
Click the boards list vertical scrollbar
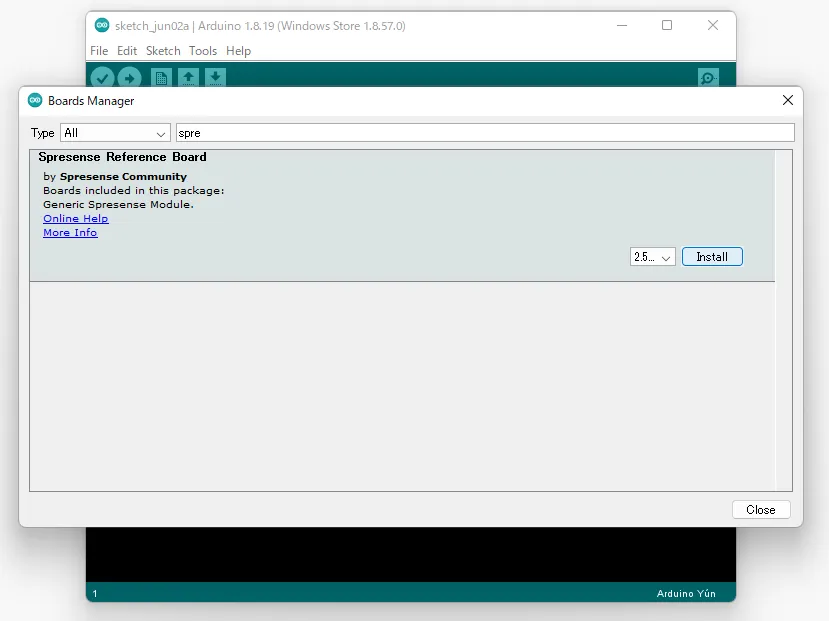point(784,320)
